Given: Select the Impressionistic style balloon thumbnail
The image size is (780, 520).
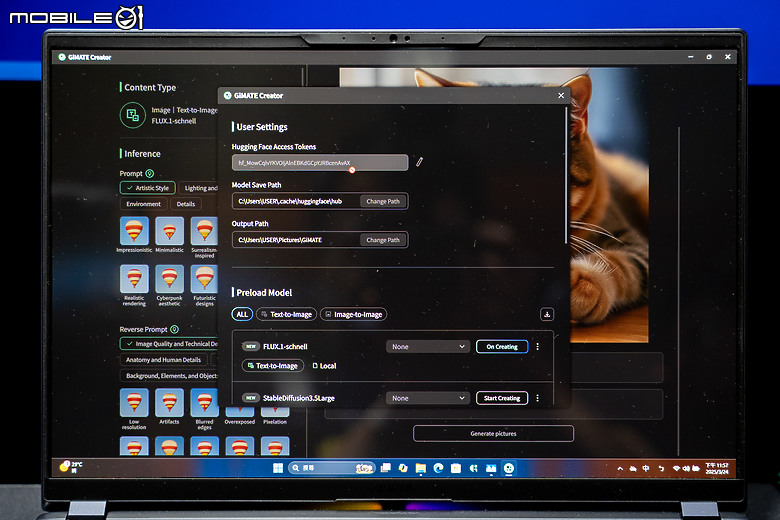Looking at the screenshot, I should [x=134, y=231].
